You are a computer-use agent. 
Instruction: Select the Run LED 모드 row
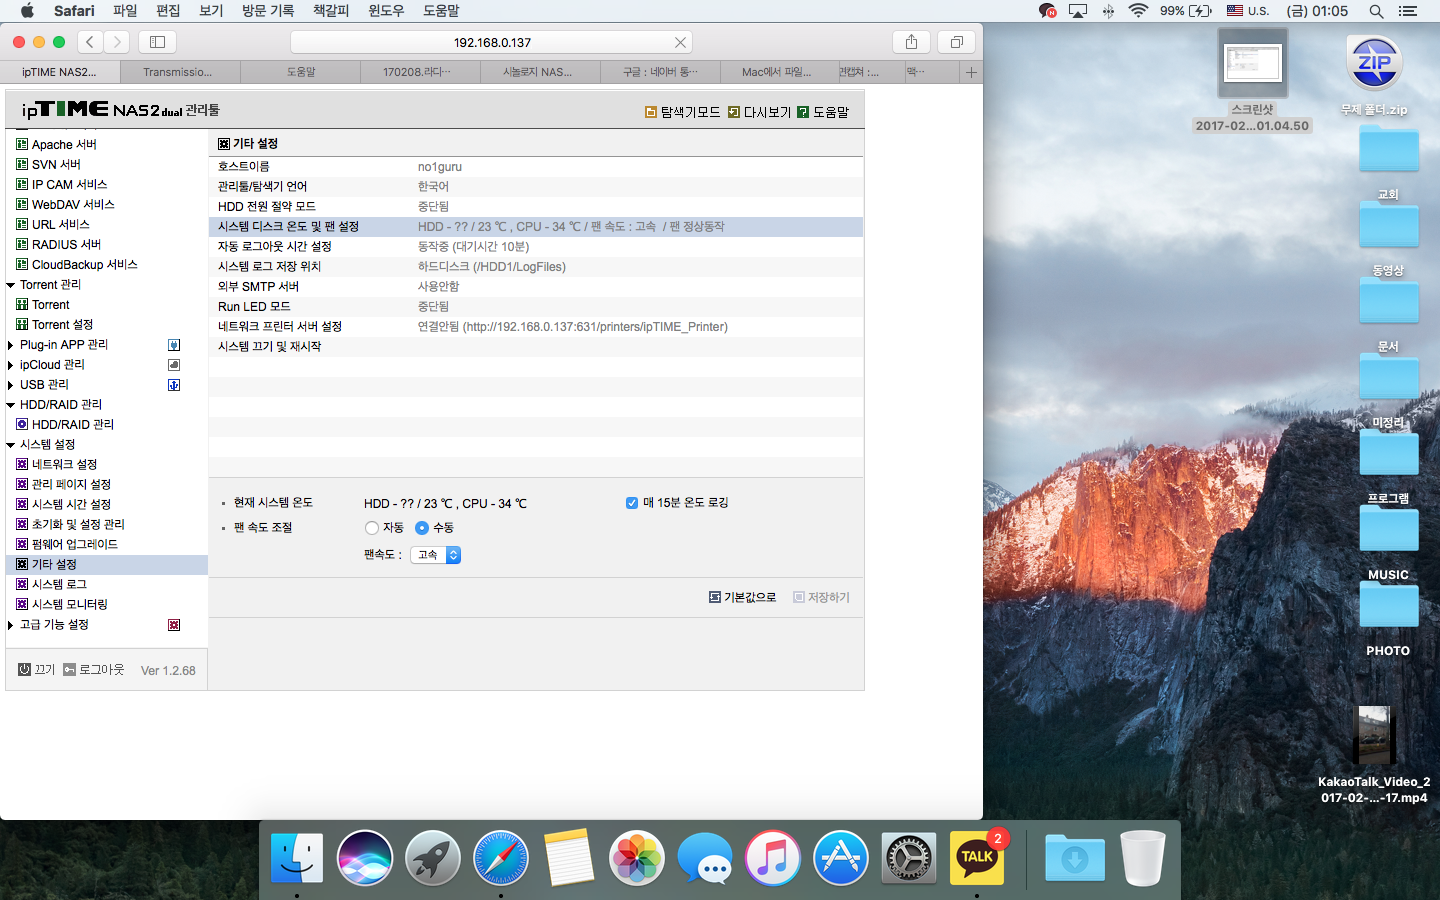(536, 307)
